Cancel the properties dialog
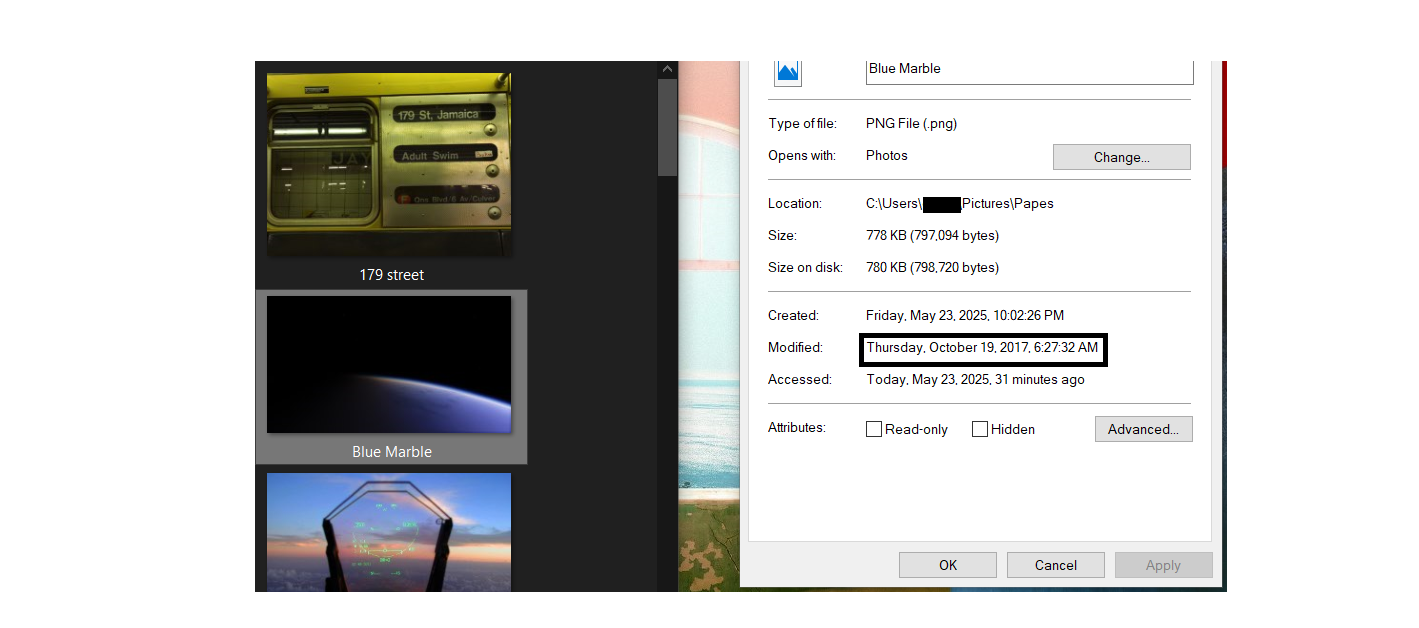 (1056, 565)
